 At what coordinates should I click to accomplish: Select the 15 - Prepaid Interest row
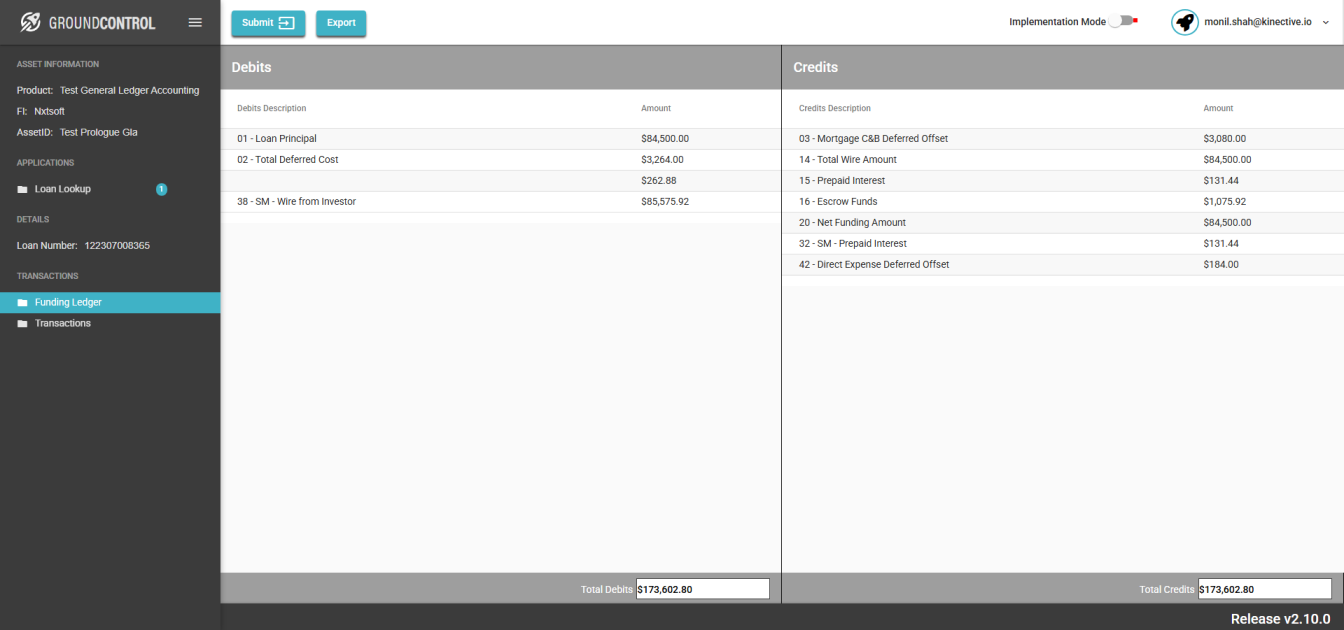tap(1063, 181)
